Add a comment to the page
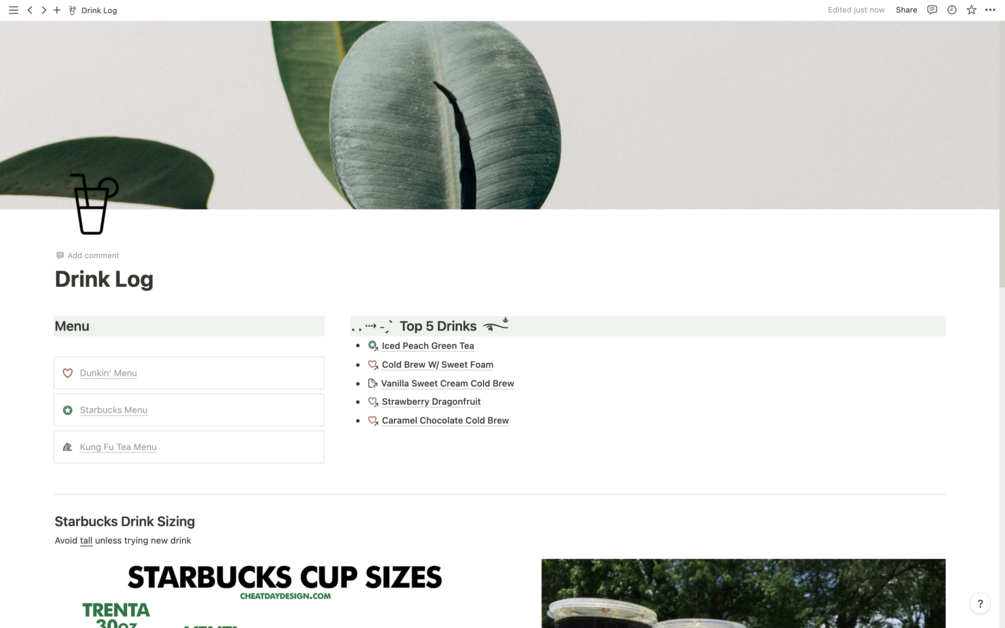 [87, 255]
